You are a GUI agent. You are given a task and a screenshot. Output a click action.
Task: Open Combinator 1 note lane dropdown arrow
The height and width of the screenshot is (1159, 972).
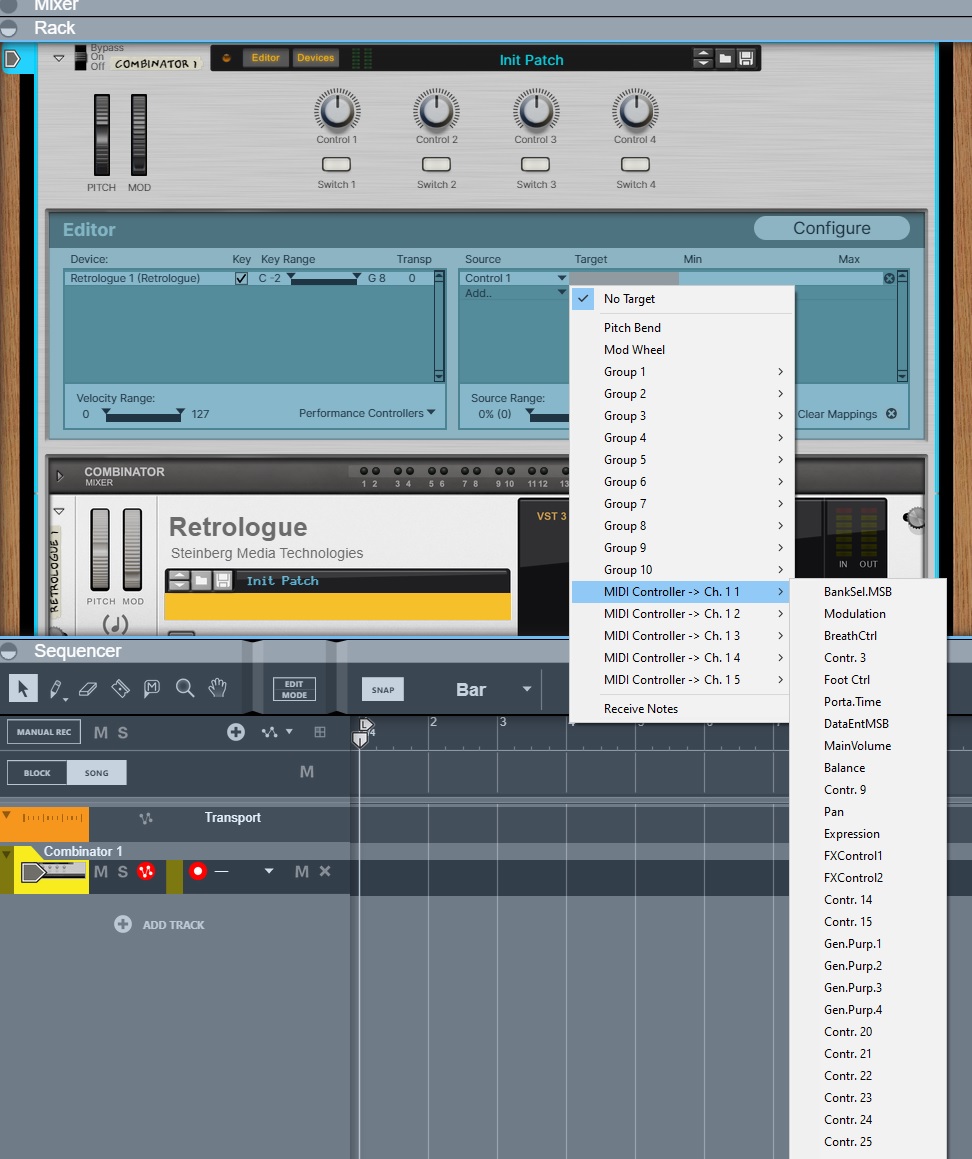coord(269,871)
